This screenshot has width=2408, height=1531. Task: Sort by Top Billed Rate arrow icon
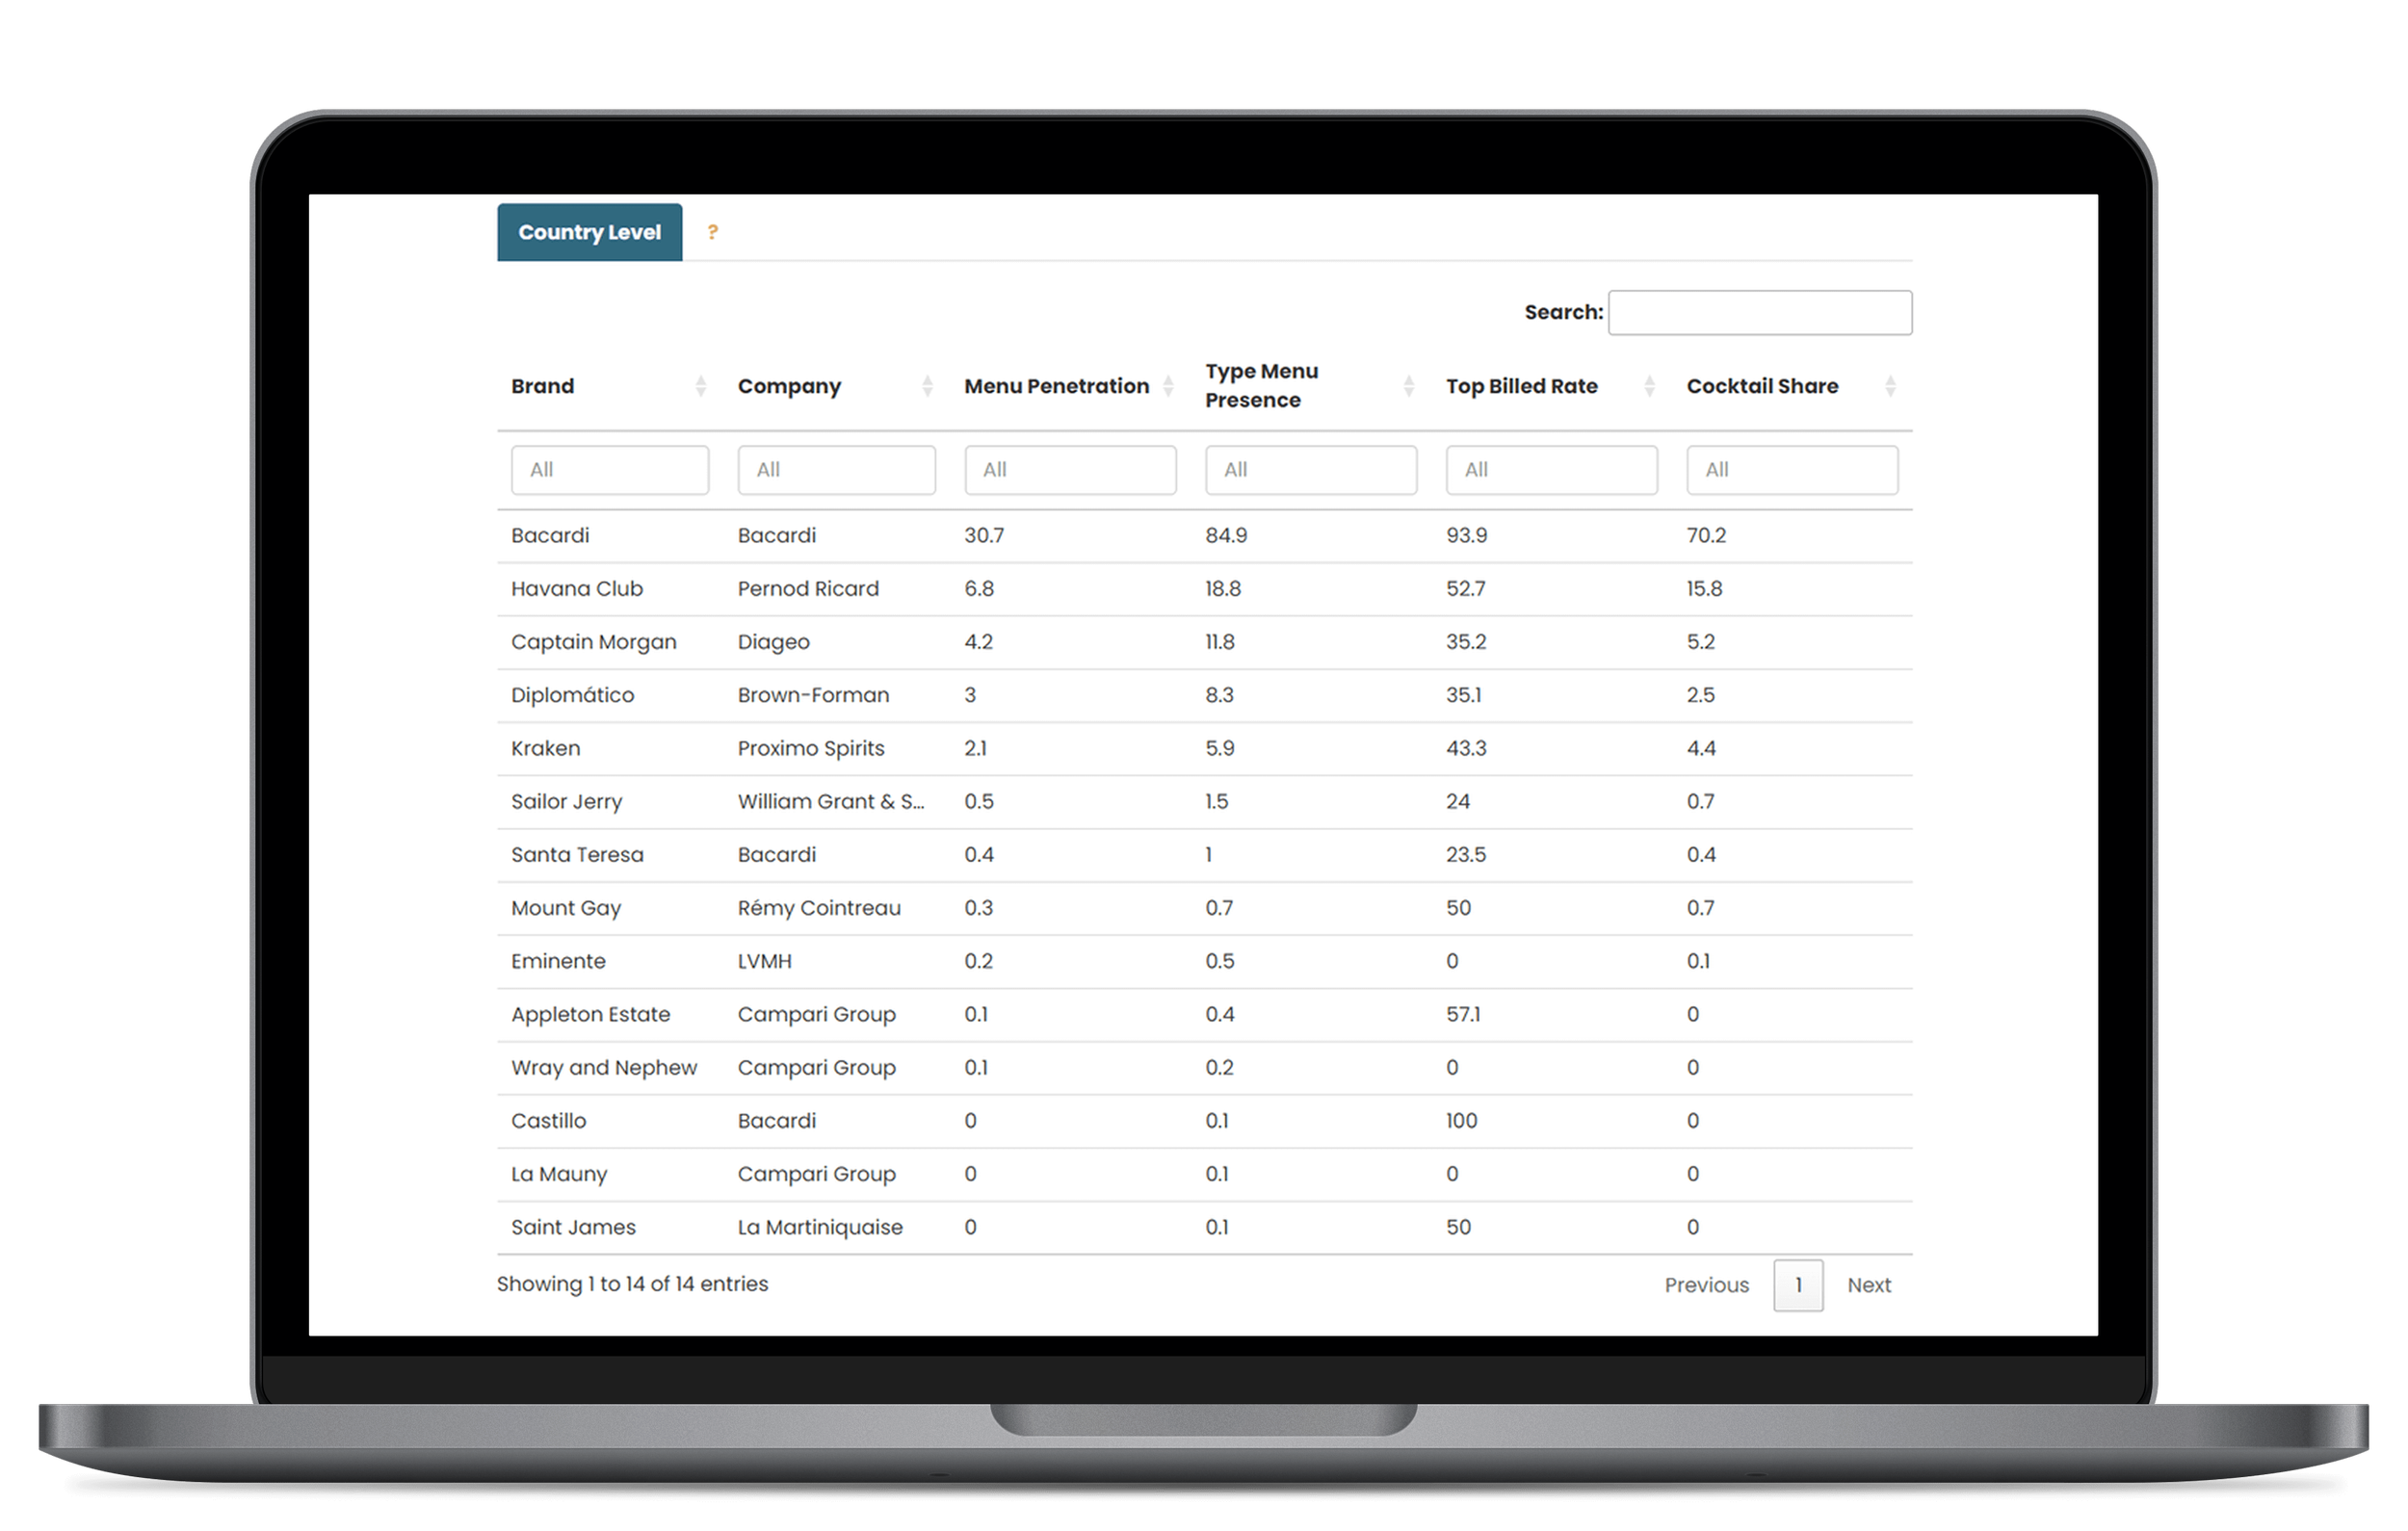tap(1650, 386)
